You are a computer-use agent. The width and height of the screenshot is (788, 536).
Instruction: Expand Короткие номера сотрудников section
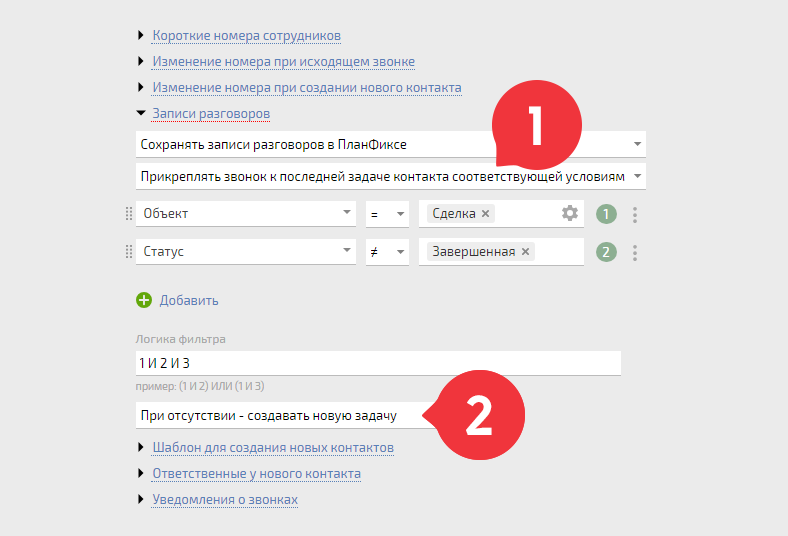pyautogui.click(x=141, y=35)
